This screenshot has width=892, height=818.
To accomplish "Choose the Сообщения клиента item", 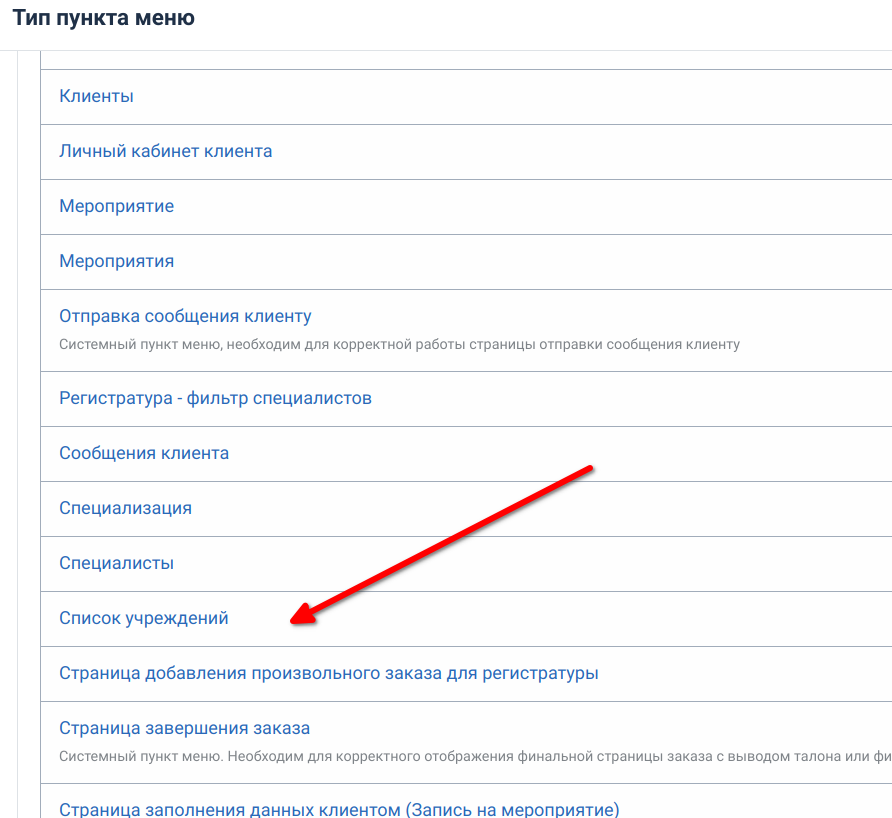I will click(144, 454).
